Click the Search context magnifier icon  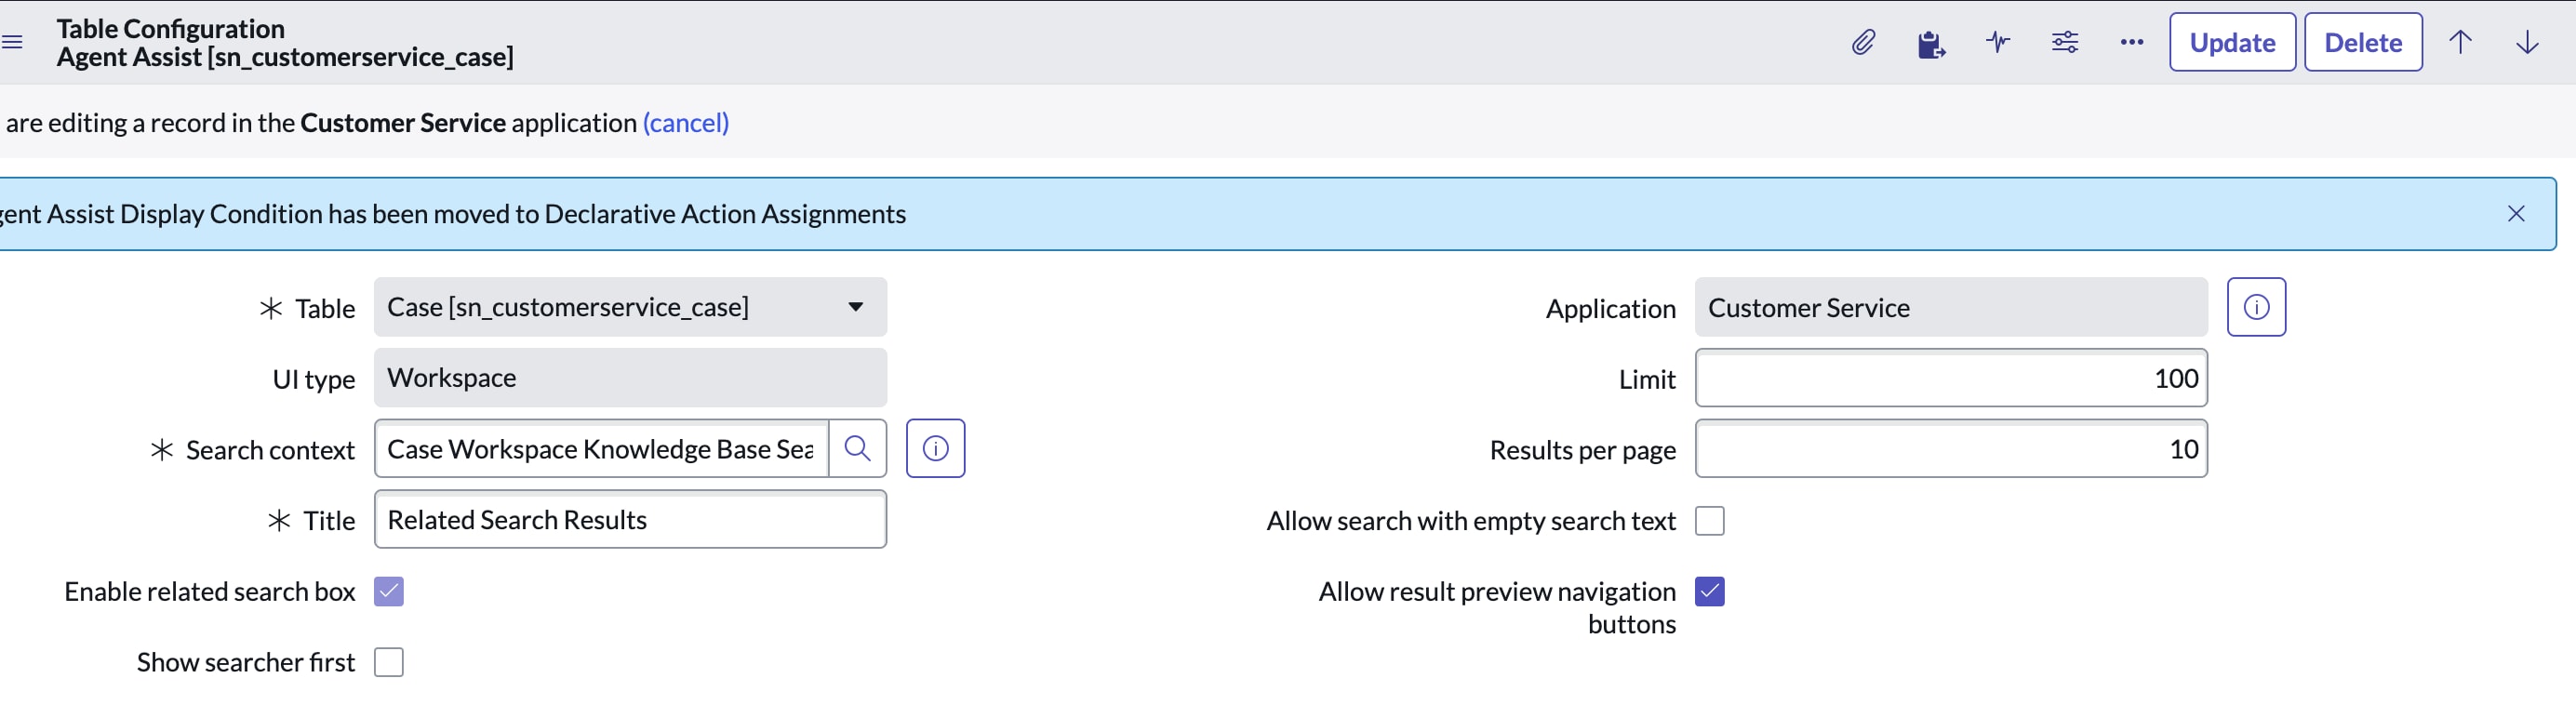pyautogui.click(x=858, y=448)
